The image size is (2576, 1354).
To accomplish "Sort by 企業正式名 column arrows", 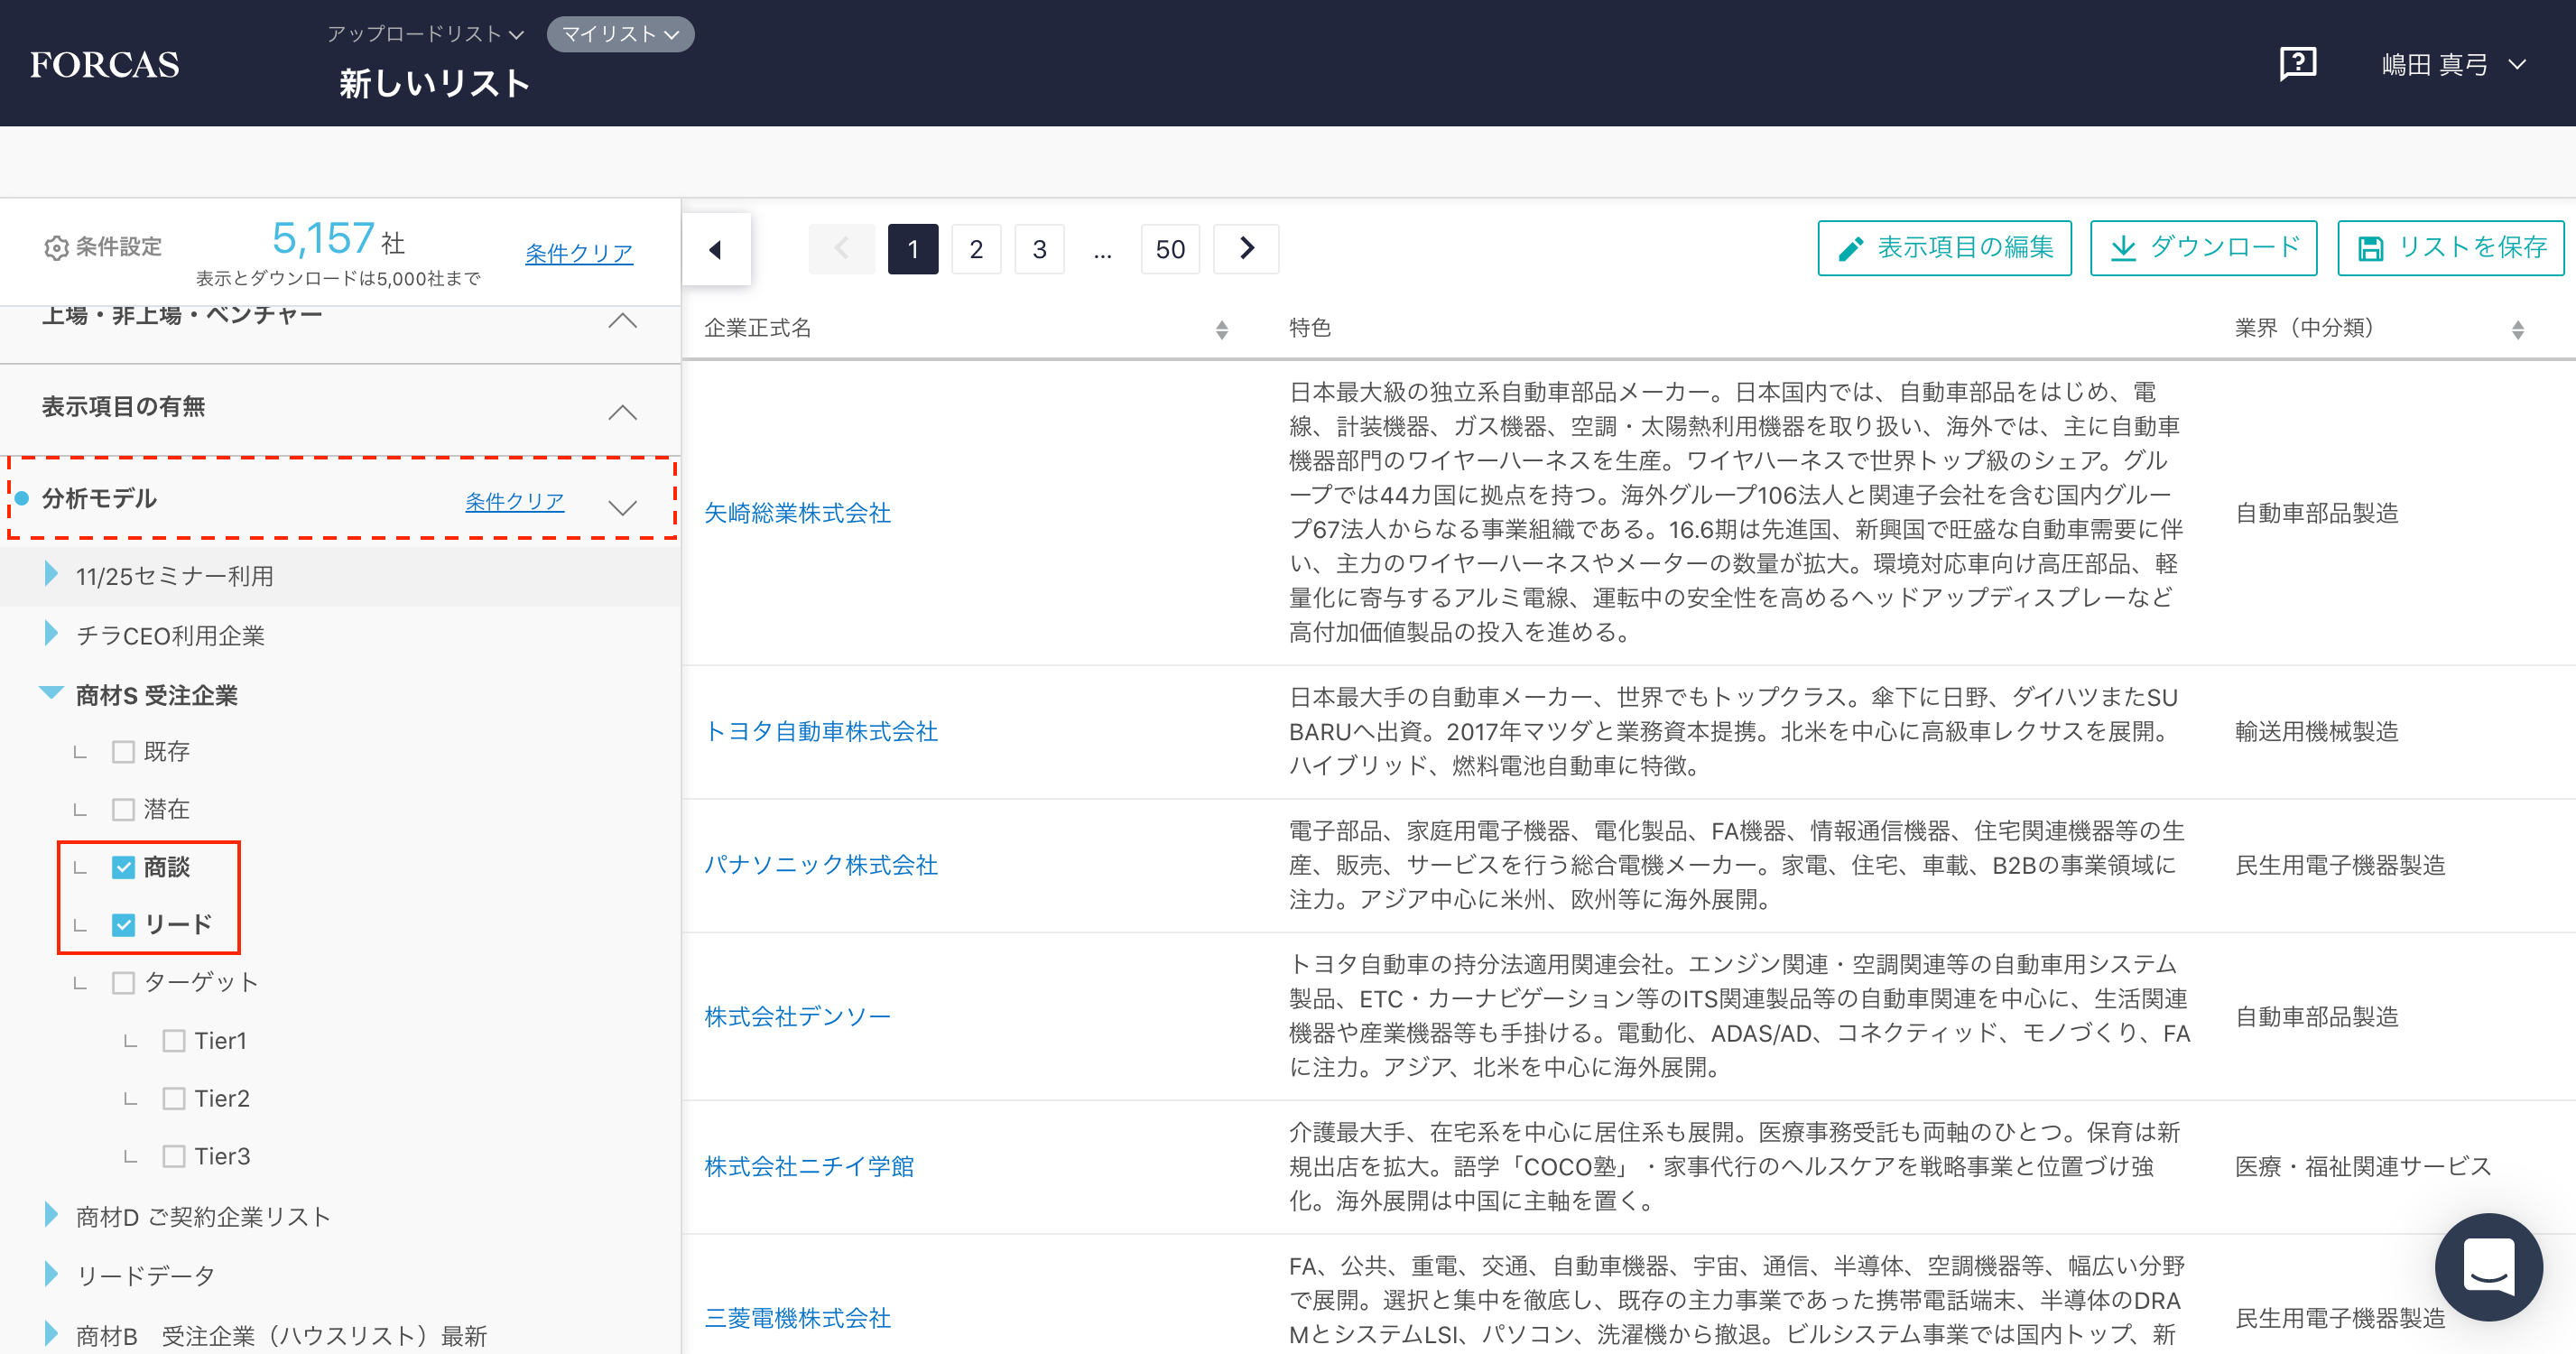I will (1221, 329).
